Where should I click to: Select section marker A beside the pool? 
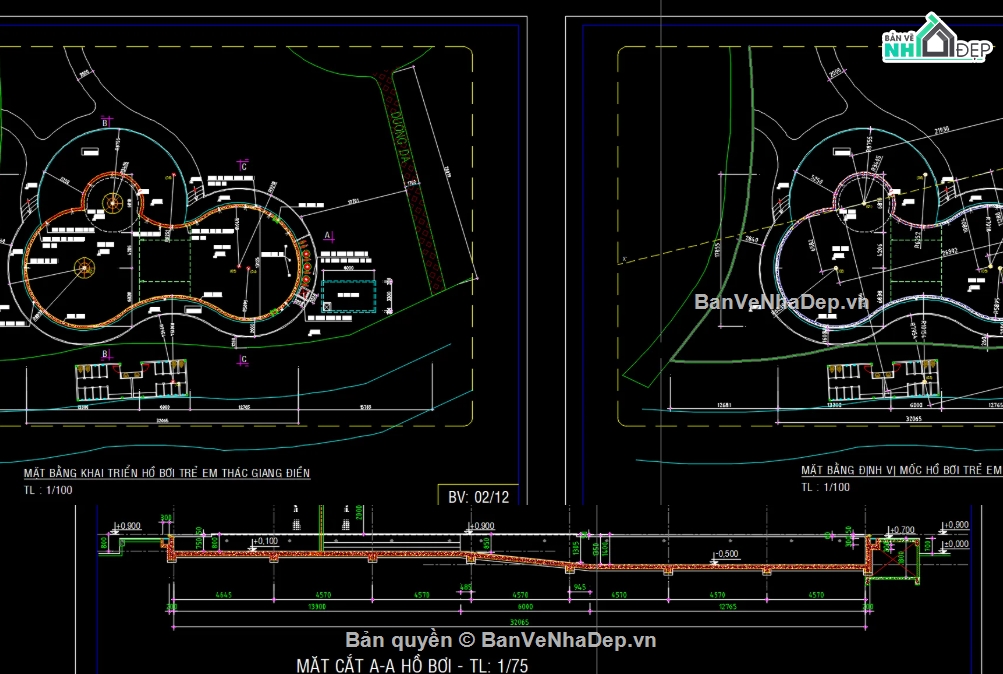[x=328, y=234]
